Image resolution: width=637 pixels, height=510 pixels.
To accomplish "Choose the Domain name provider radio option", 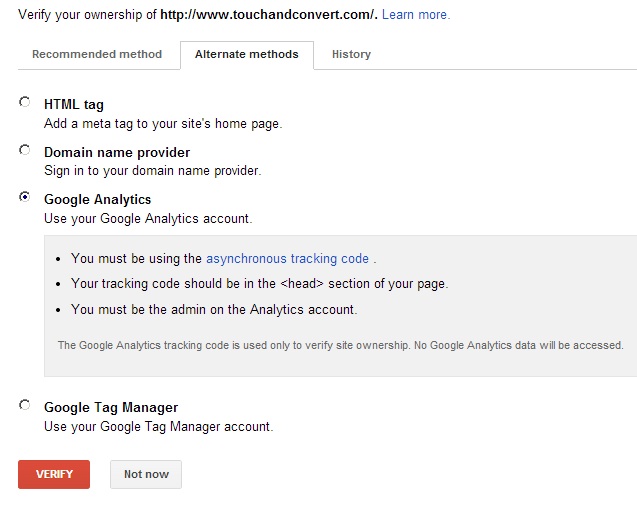I will coord(25,150).
